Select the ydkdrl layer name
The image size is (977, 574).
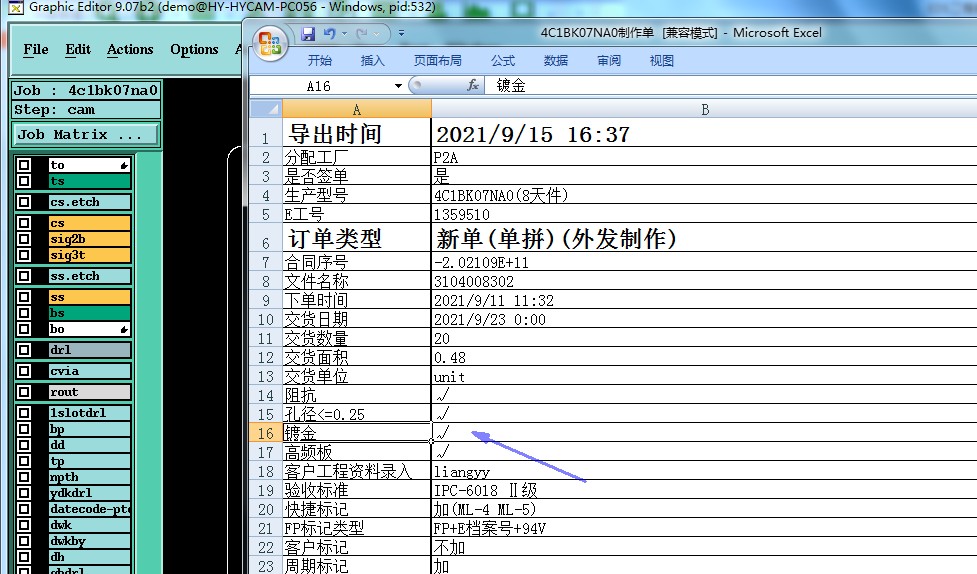click(x=89, y=493)
